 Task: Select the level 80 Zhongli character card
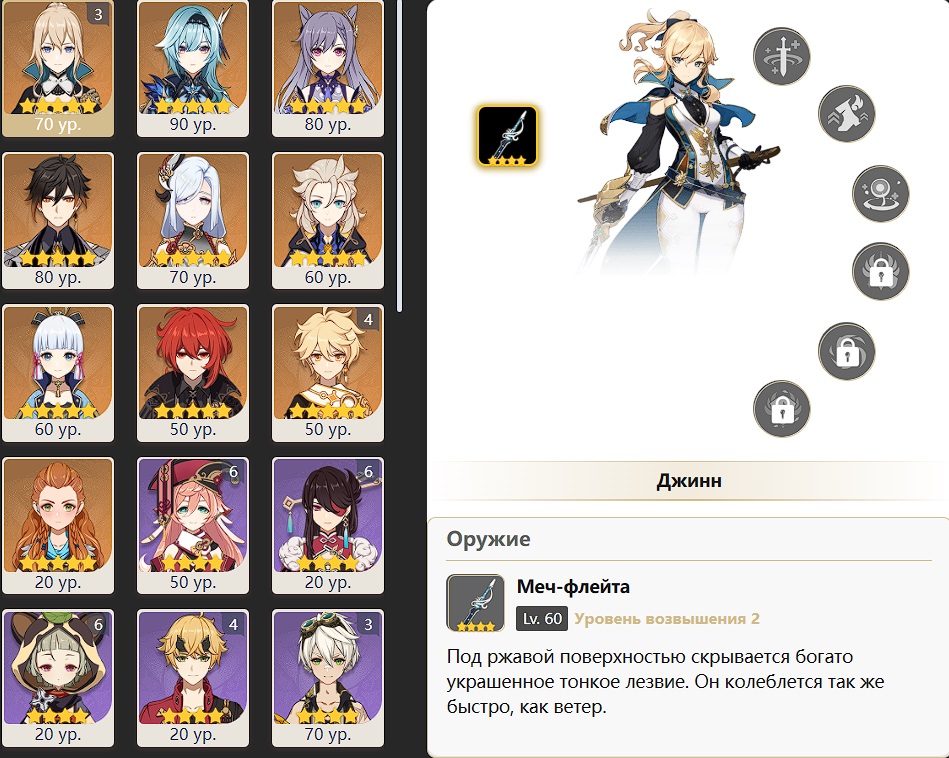pyautogui.click(x=58, y=220)
